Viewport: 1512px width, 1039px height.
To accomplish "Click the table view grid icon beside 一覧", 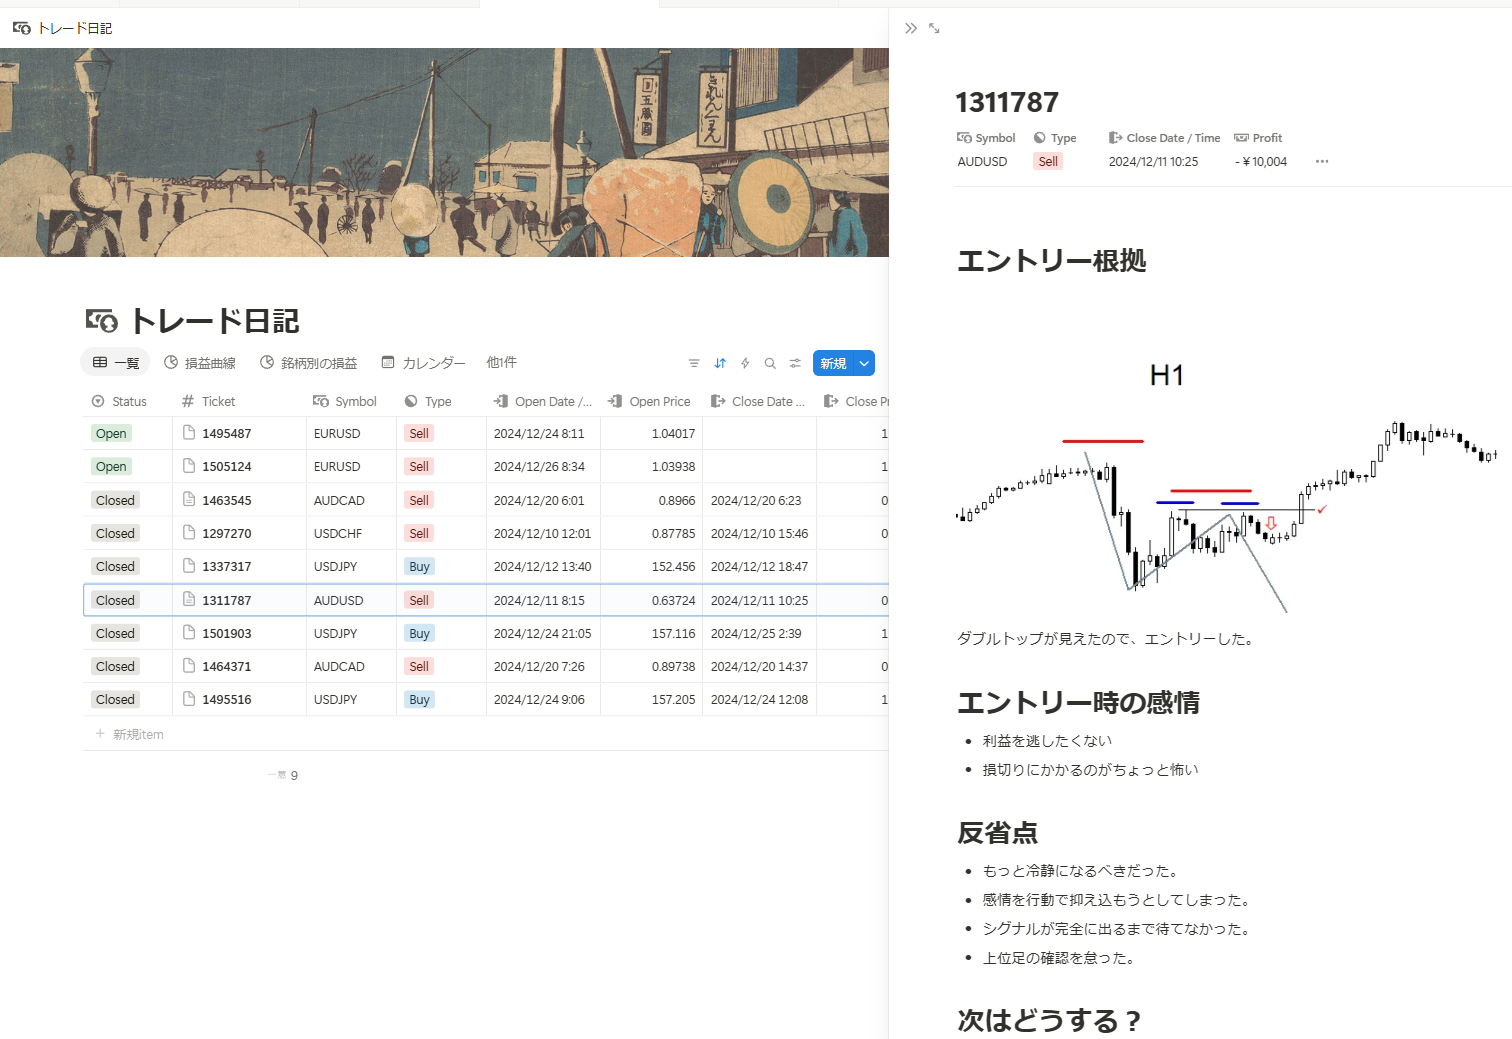I will click(x=101, y=362).
